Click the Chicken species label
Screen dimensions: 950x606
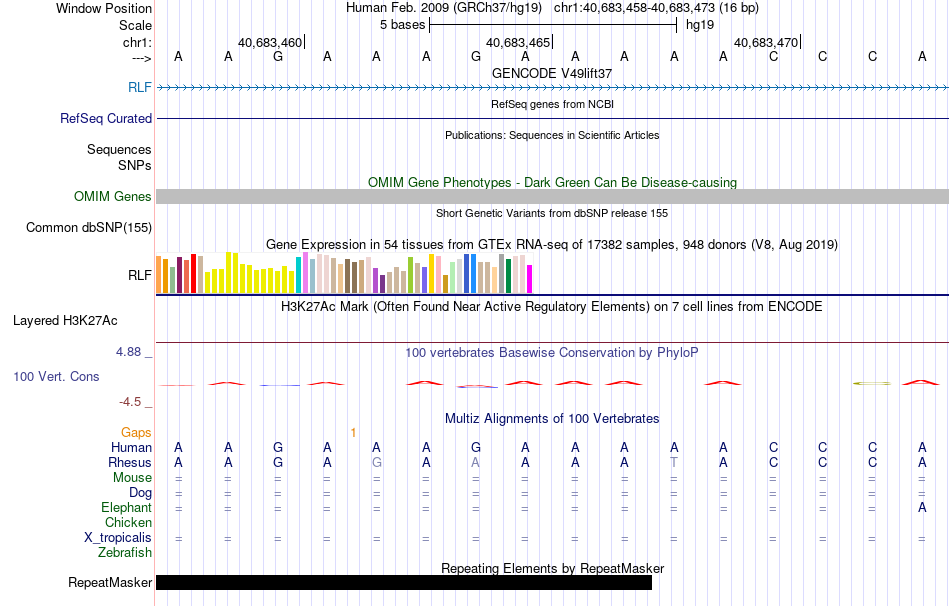[x=128, y=522]
